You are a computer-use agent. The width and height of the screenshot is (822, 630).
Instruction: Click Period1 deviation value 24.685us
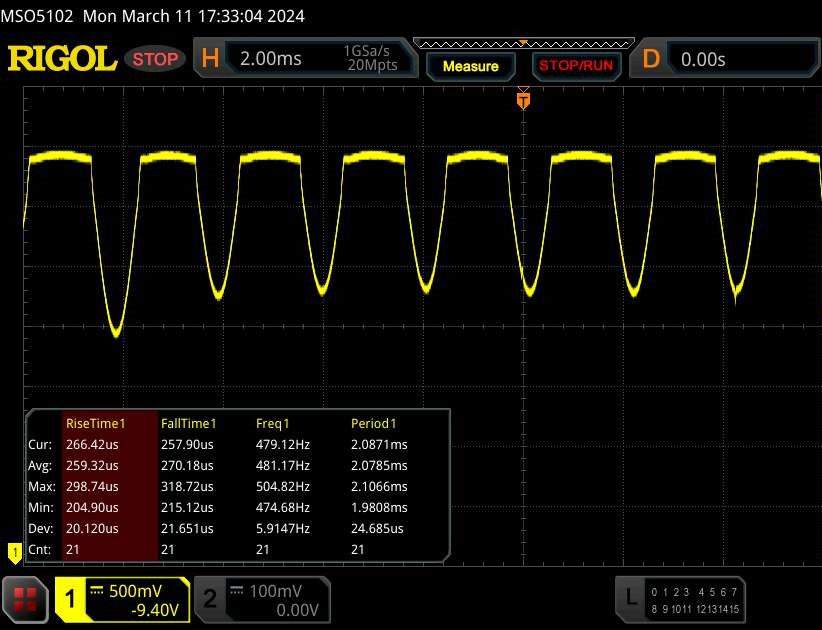[x=377, y=528]
